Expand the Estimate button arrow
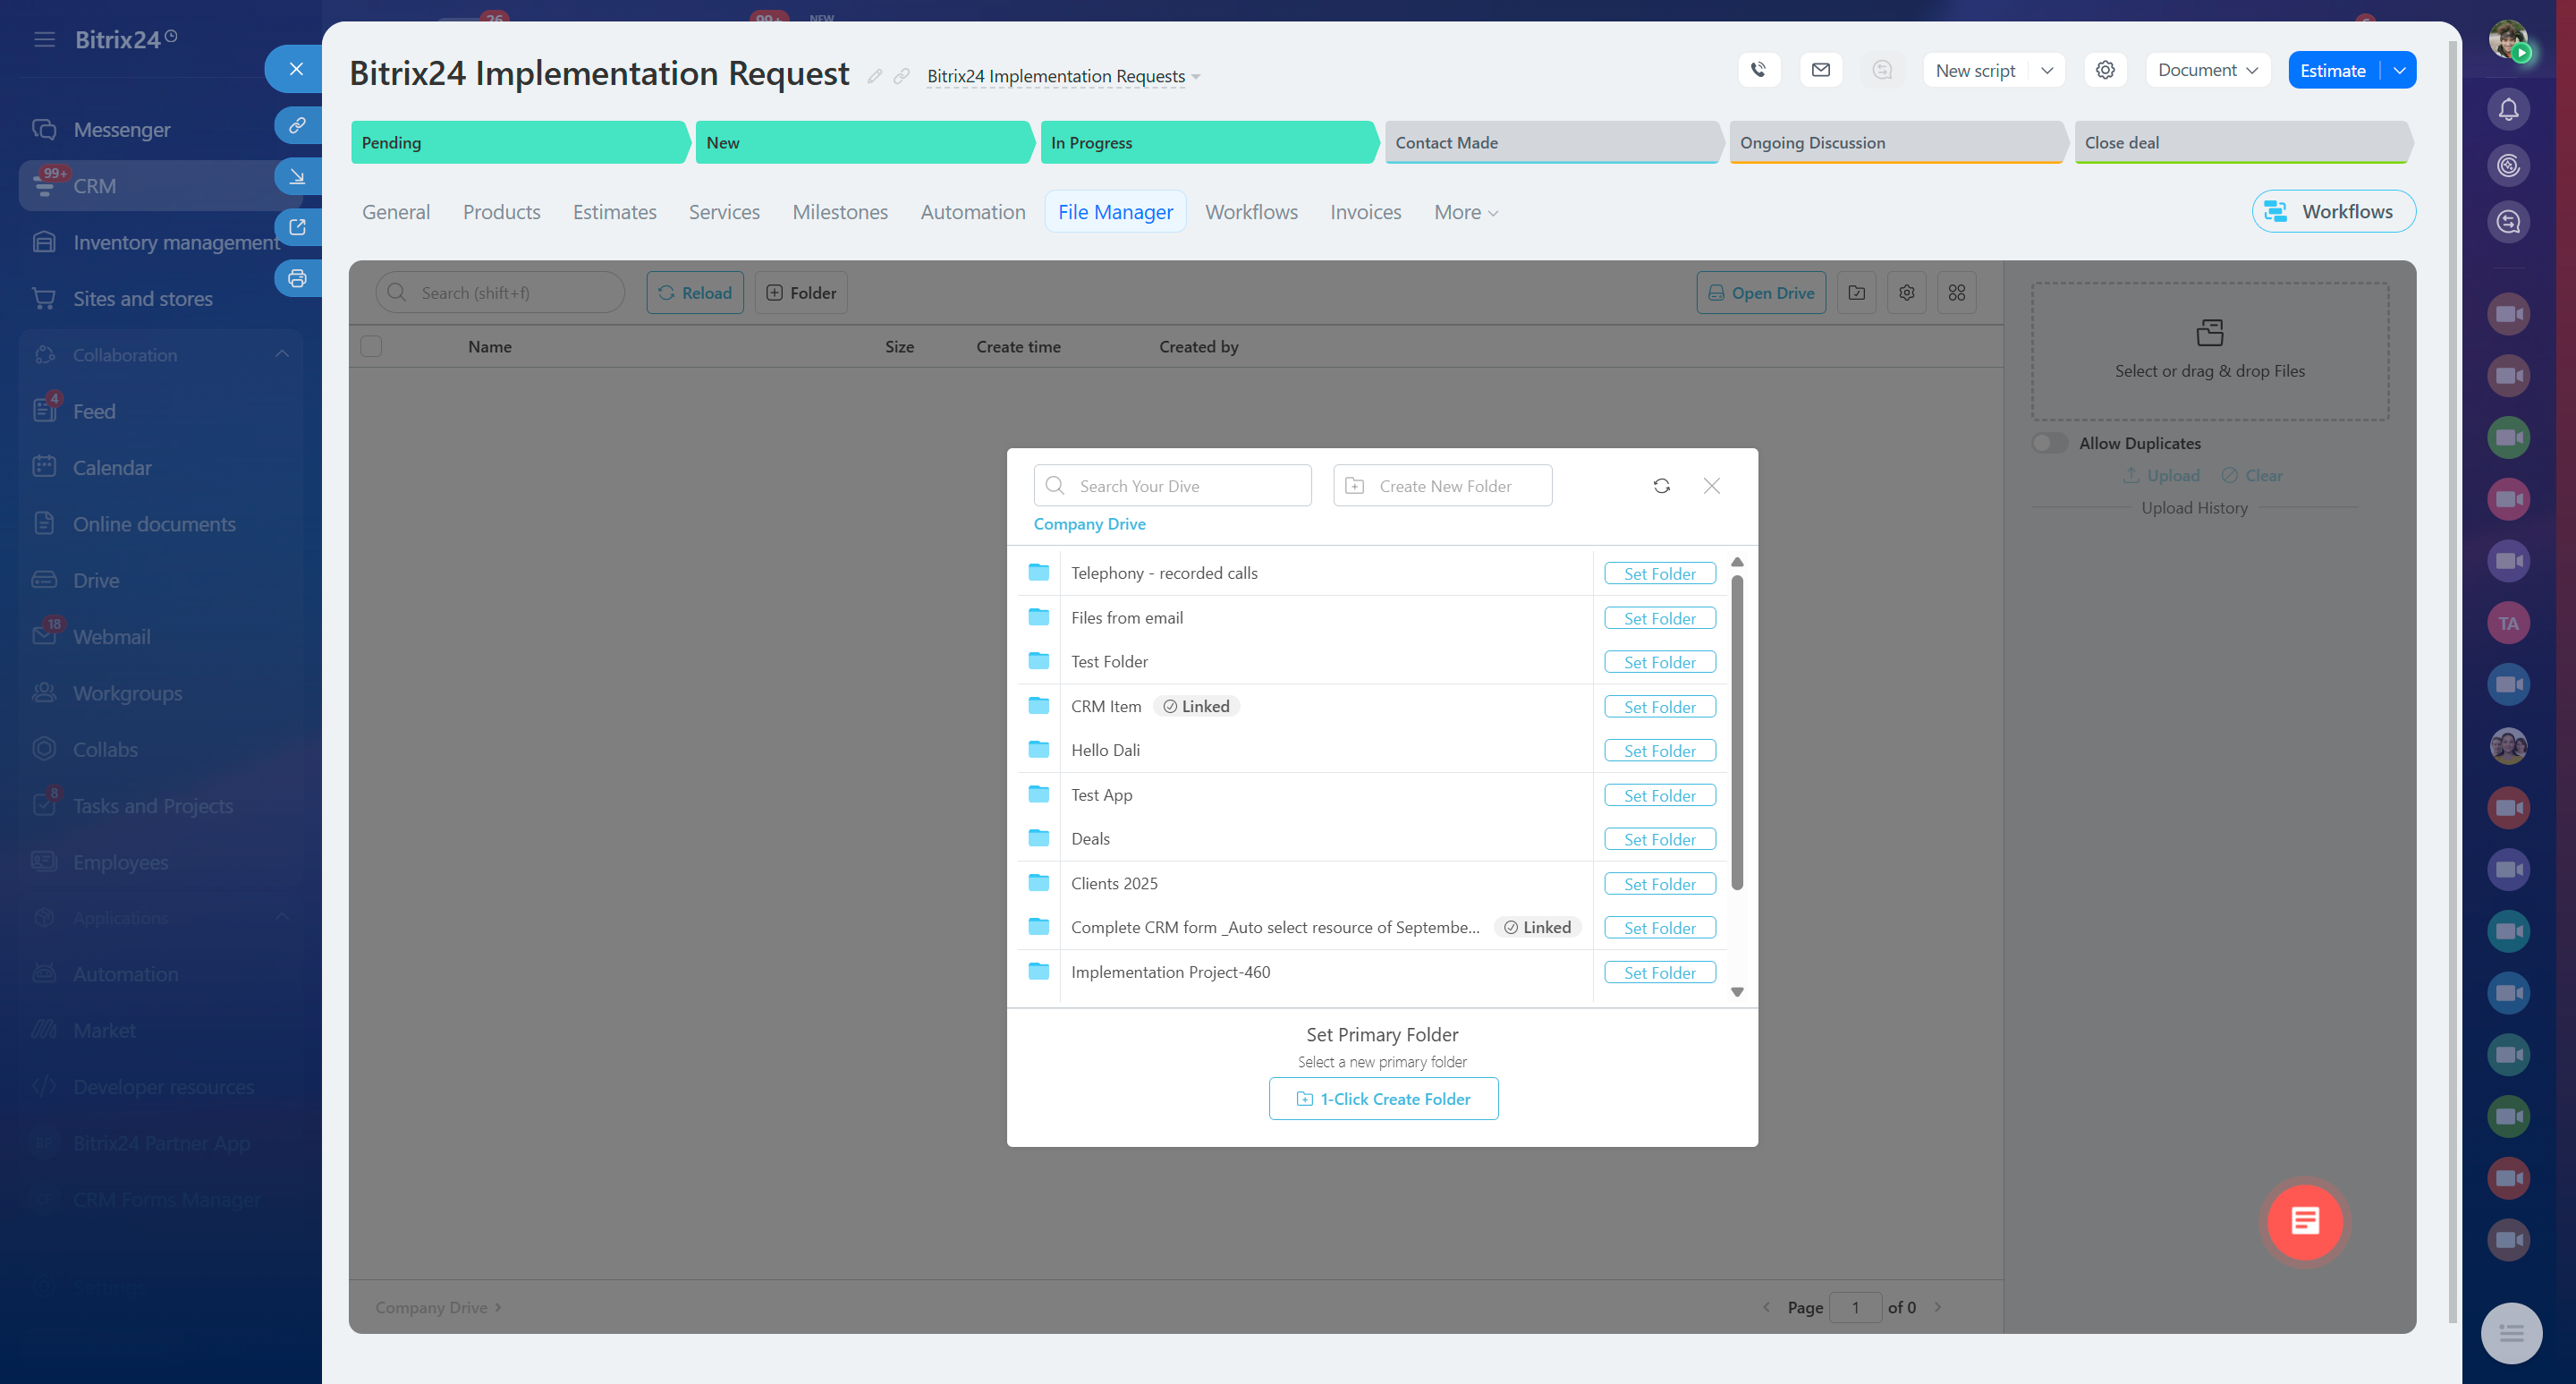Viewport: 2576px width, 1384px height. 2399,70
